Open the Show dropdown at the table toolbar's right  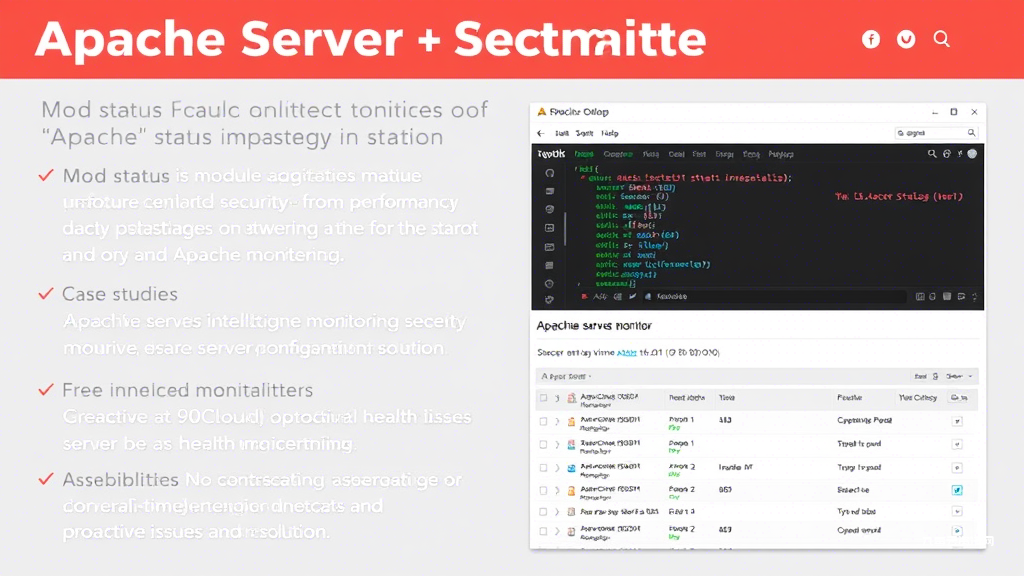coord(959,377)
